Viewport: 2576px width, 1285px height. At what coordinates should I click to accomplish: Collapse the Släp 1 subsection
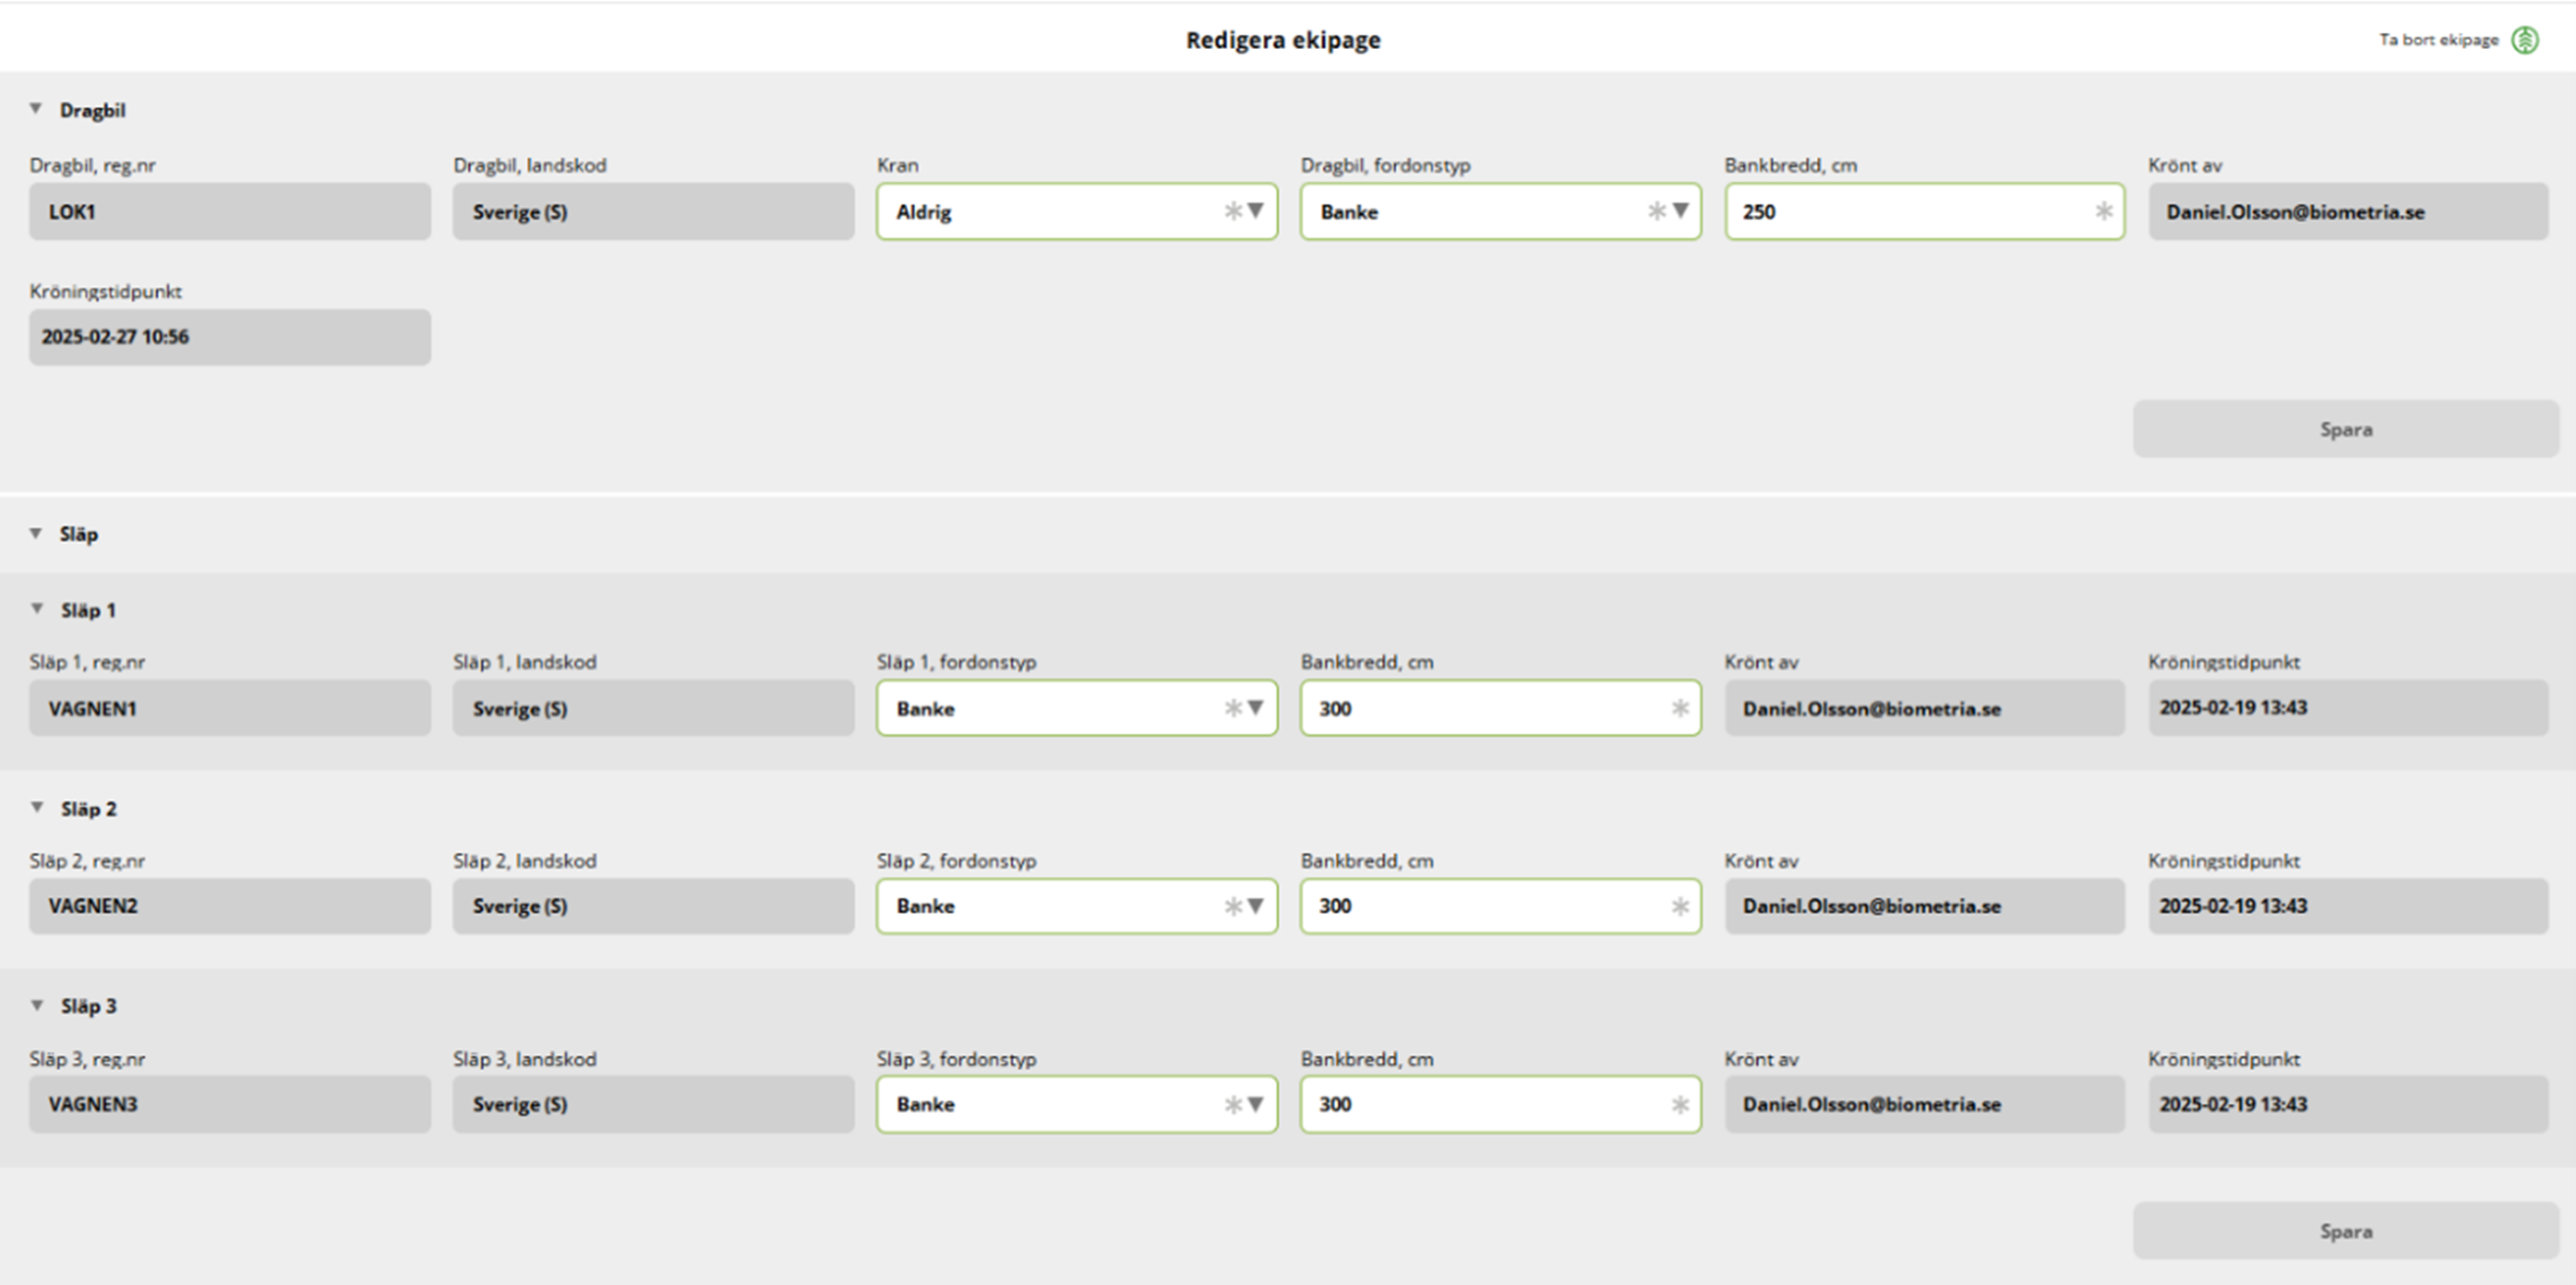(x=37, y=608)
